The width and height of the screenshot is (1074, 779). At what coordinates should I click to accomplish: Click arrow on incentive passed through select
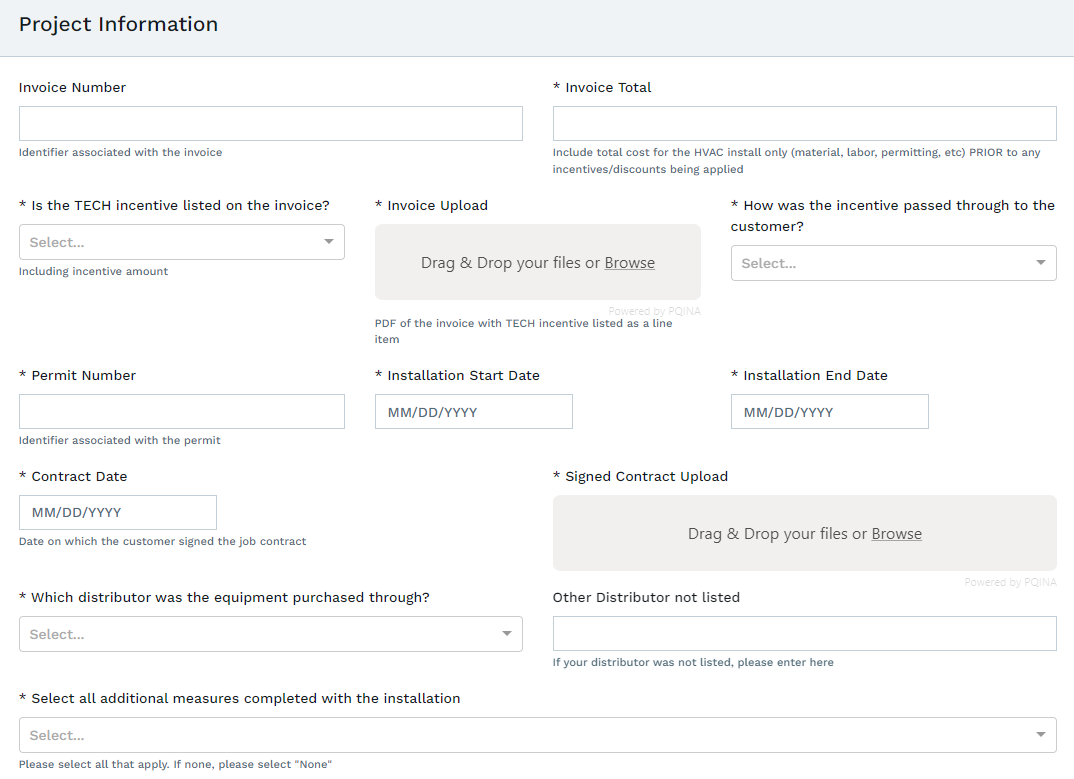[x=1041, y=263]
